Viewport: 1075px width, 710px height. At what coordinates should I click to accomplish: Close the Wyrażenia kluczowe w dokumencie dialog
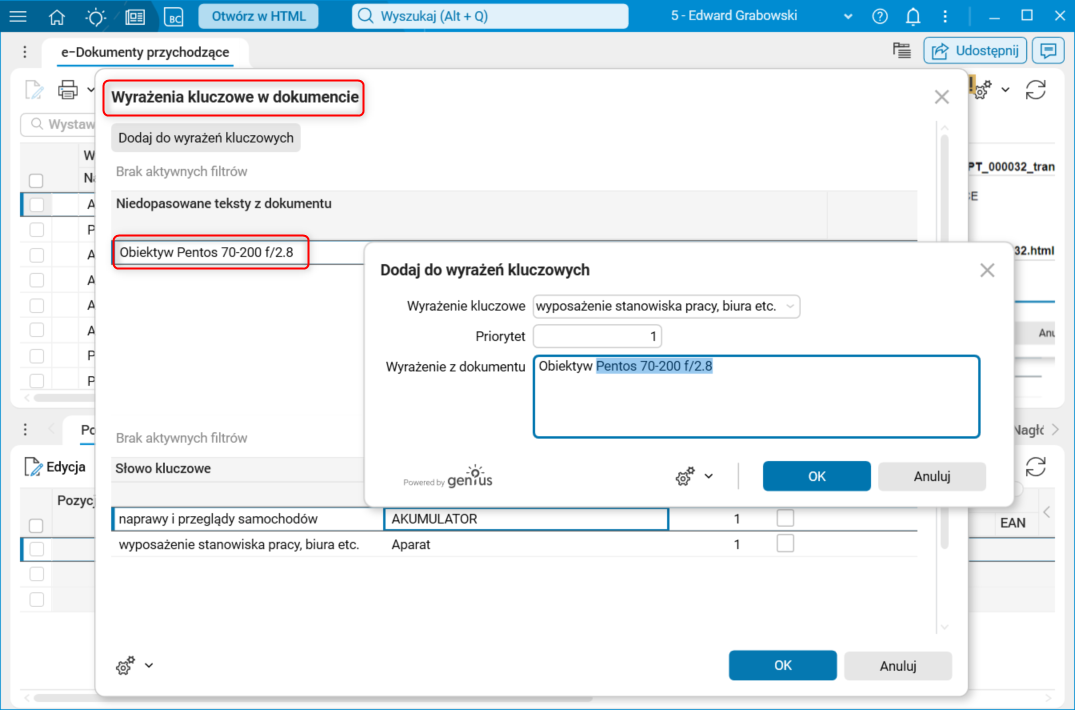[x=941, y=97]
